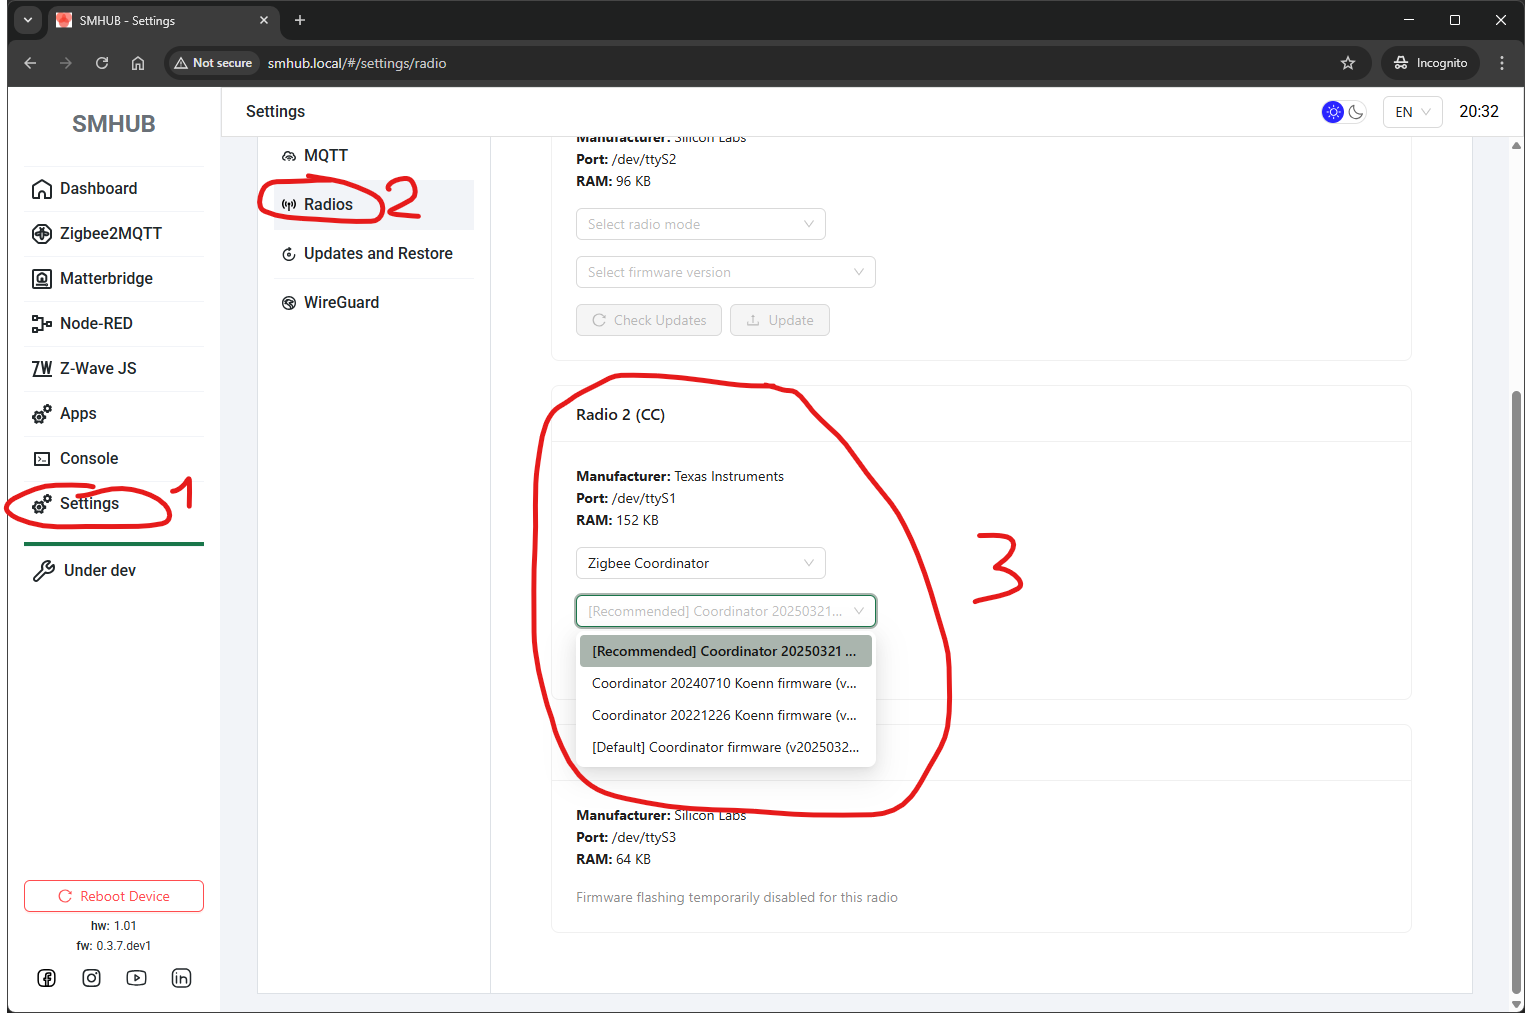Click the browser home icon
The width and height of the screenshot is (1525, 1013).
(x=138, y=63)
